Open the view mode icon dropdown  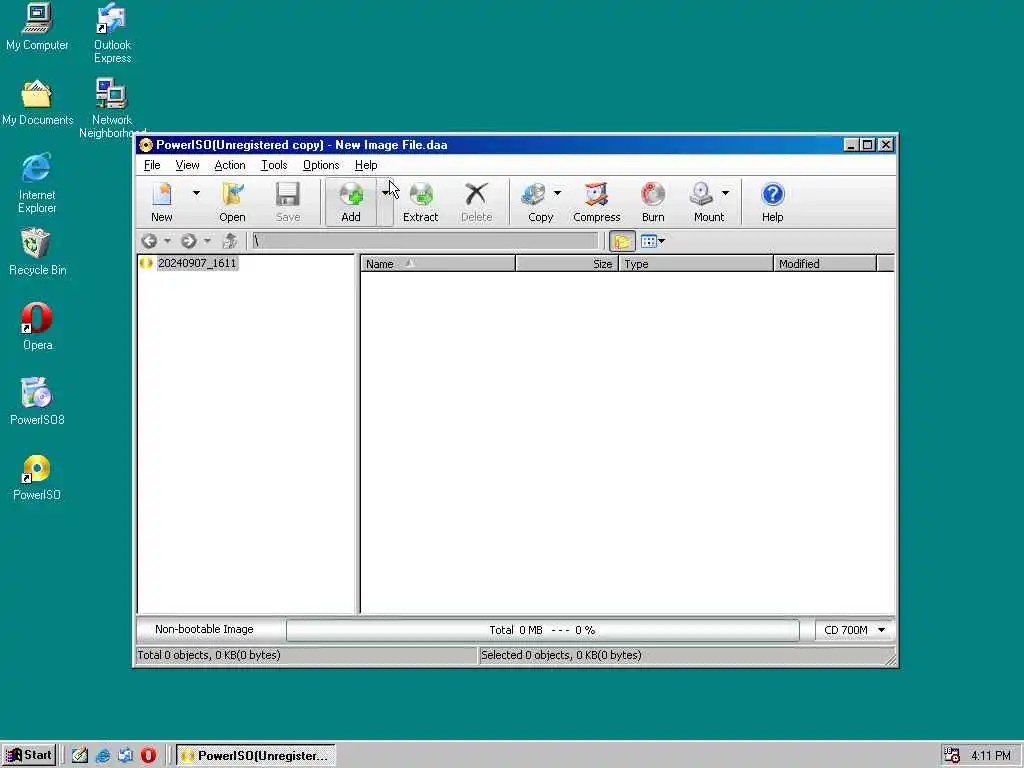tap(652, 241)
